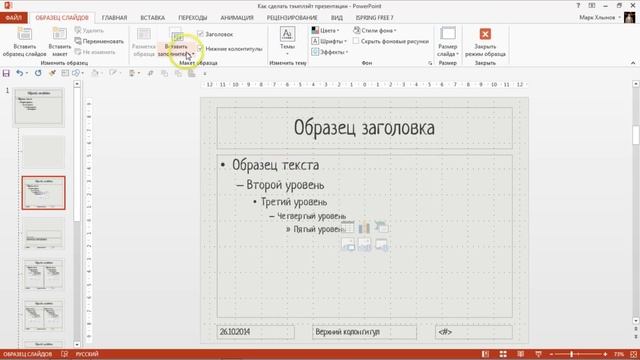Click the Не изменять button
640x360 pixels.
point(95,52)
